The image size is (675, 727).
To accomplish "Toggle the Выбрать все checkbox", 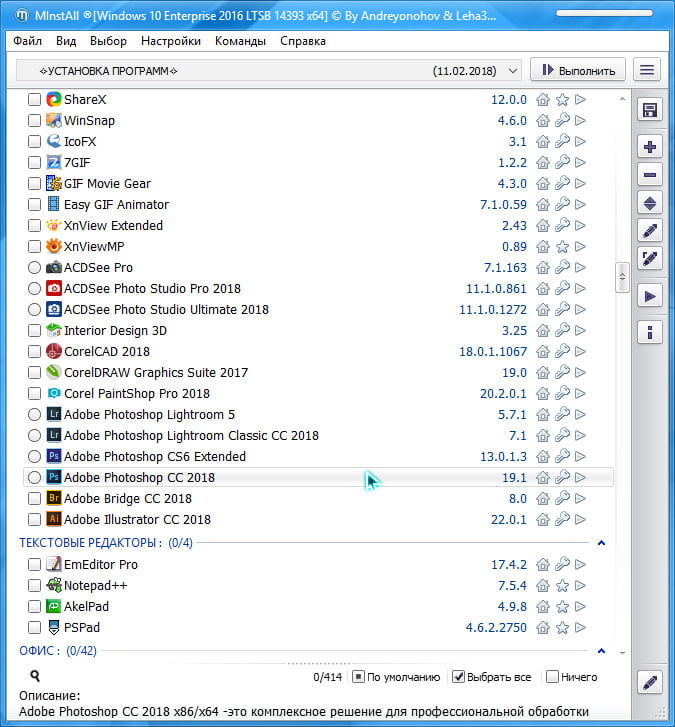I will click(459, 677).
